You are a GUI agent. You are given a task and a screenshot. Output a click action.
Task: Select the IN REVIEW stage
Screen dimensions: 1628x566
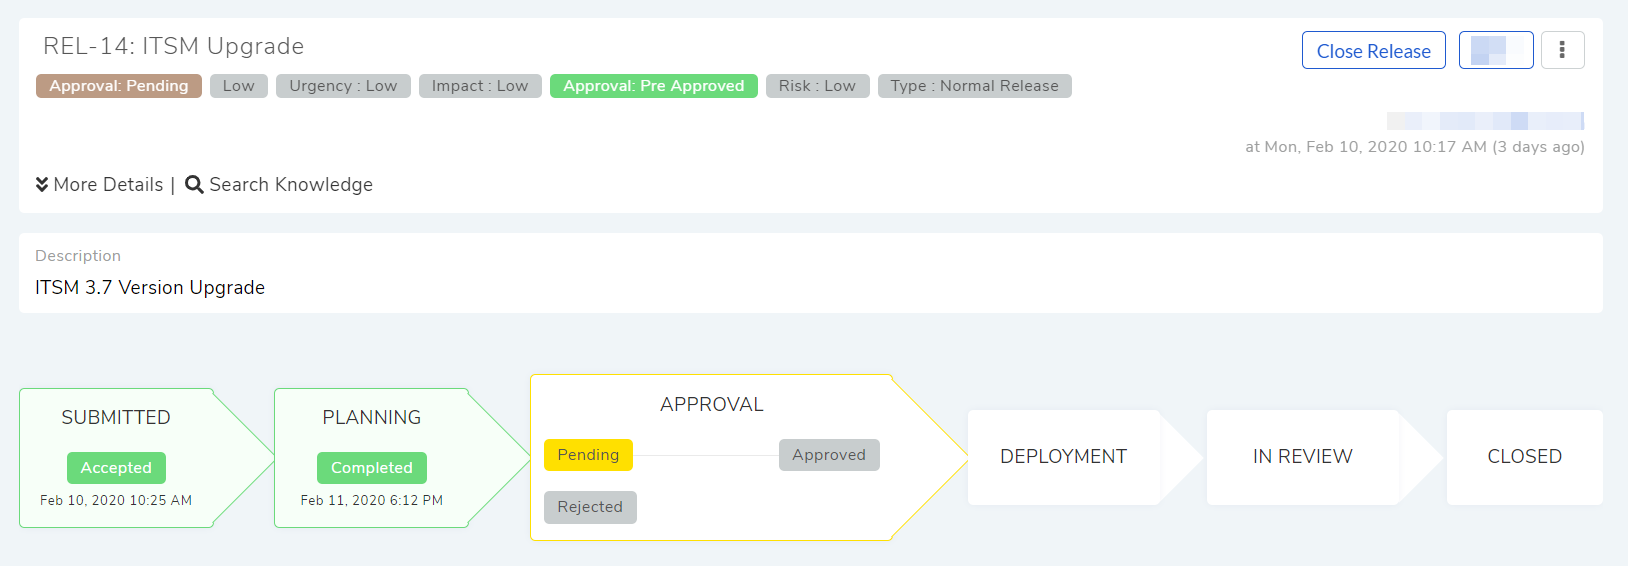(x=1303, y=457)
